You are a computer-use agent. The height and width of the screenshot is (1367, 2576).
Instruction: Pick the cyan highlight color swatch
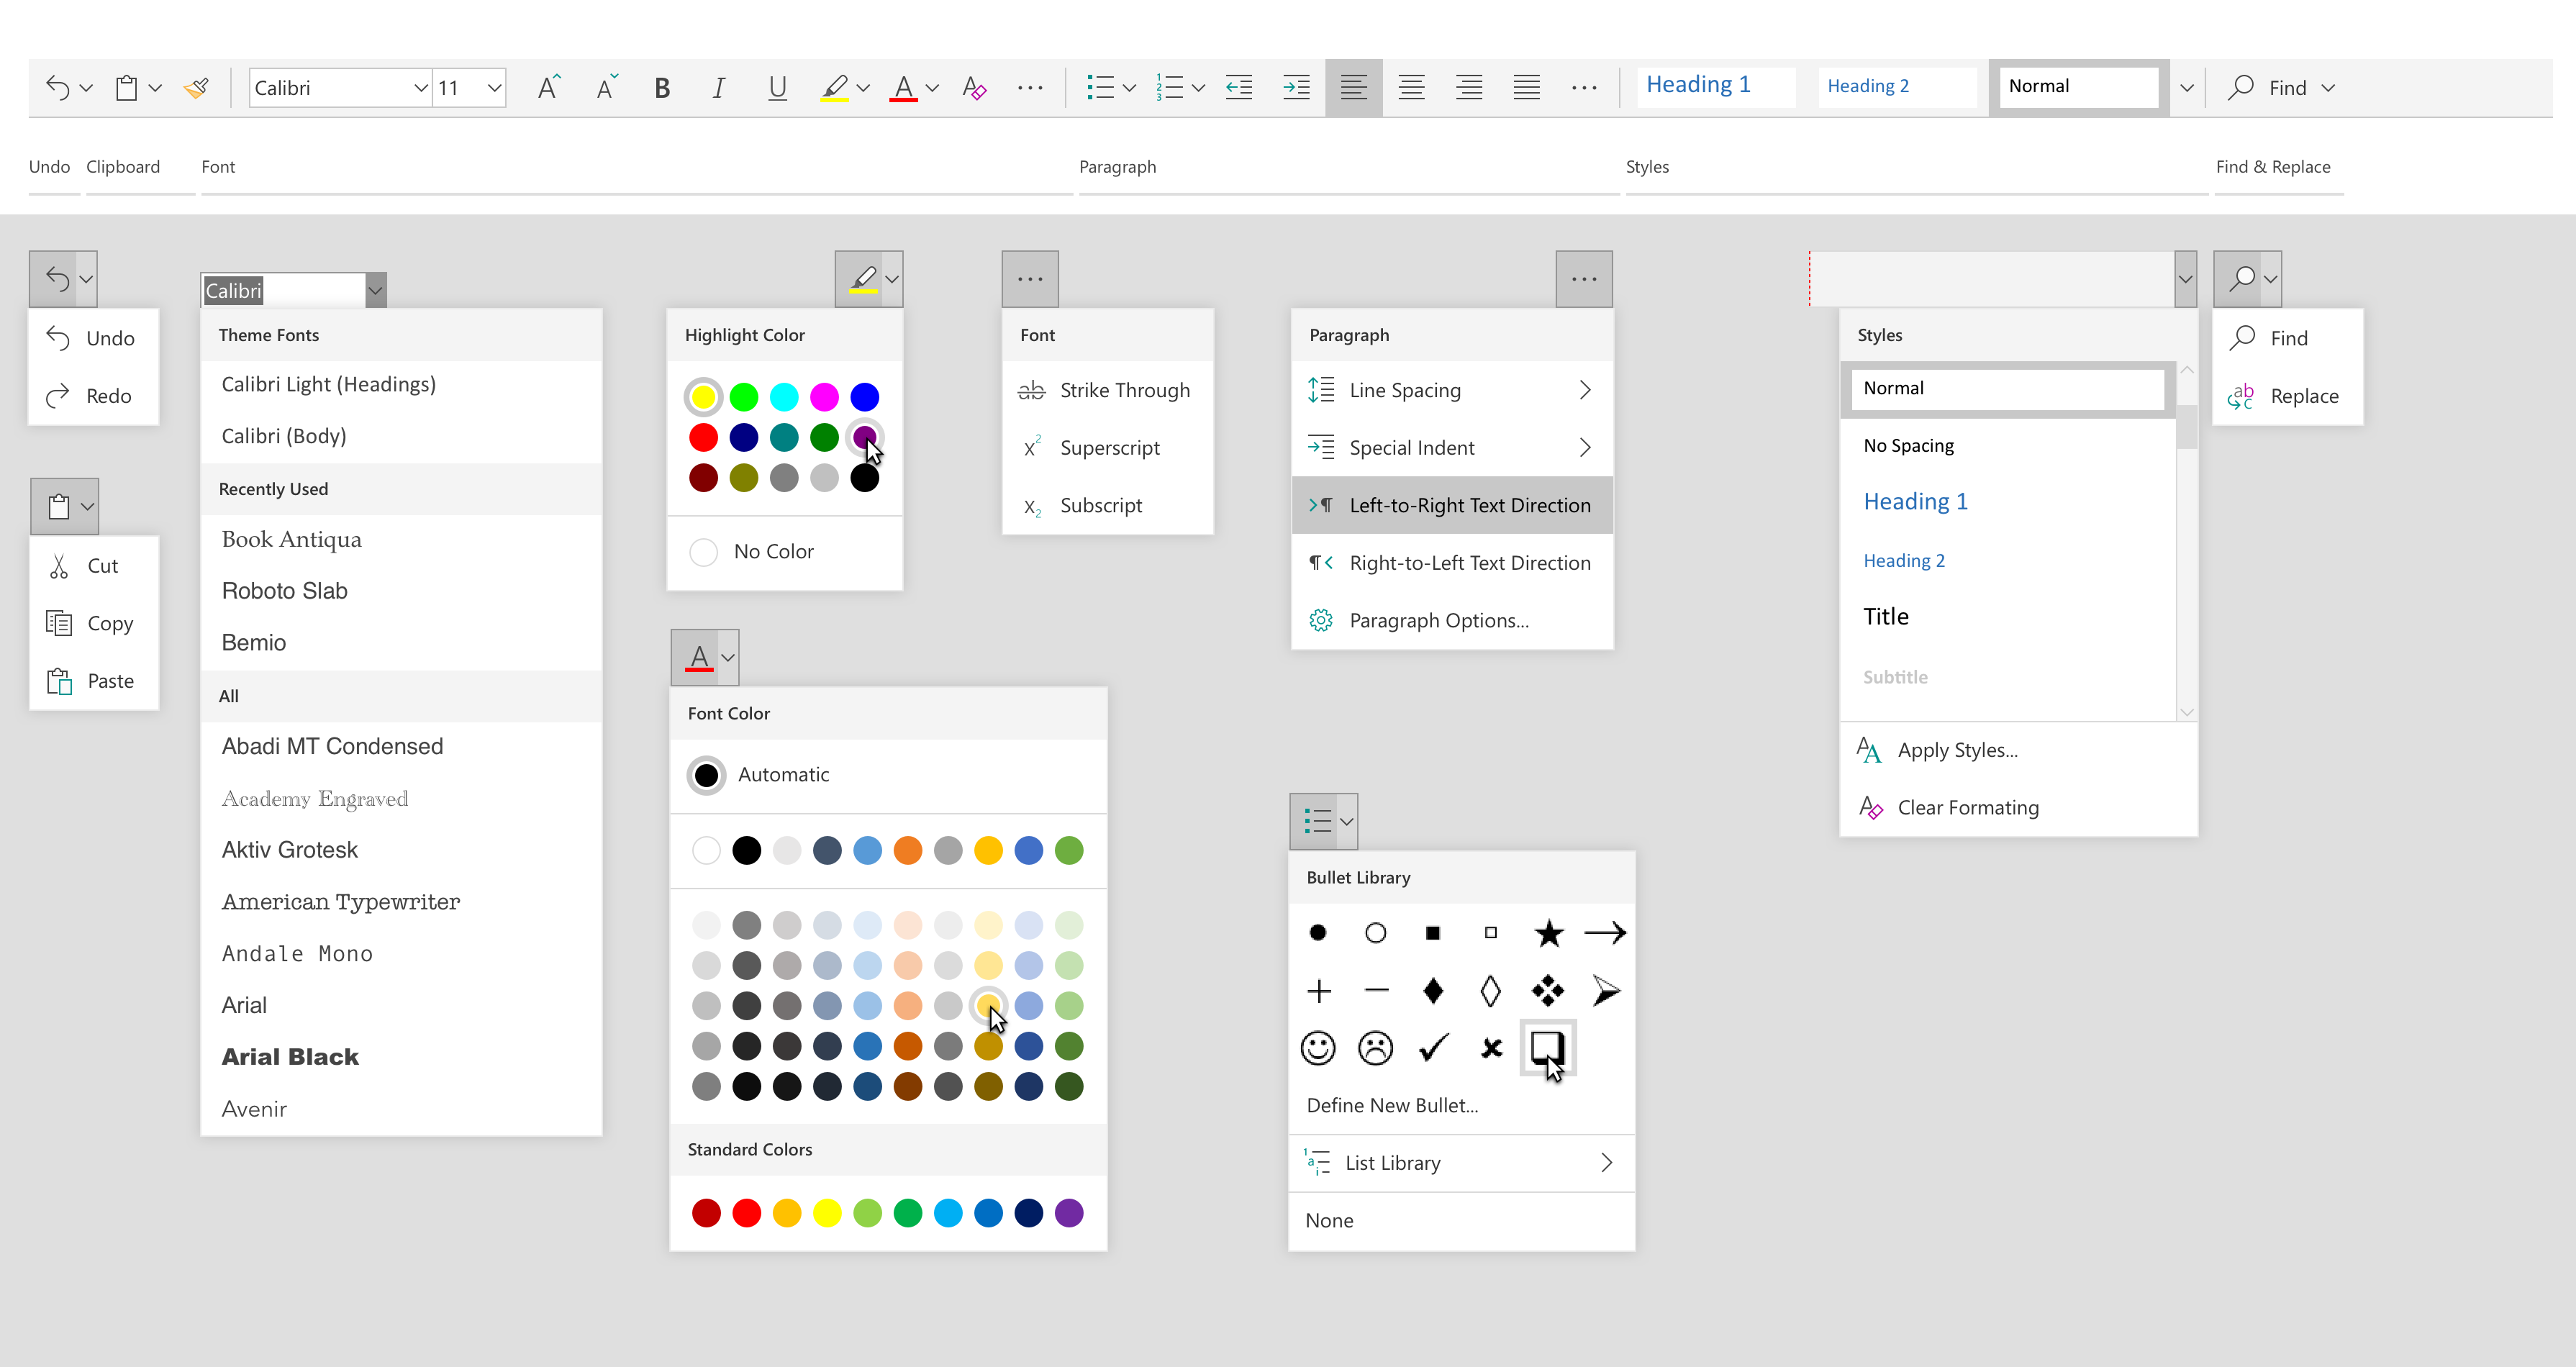pos(784,397)
